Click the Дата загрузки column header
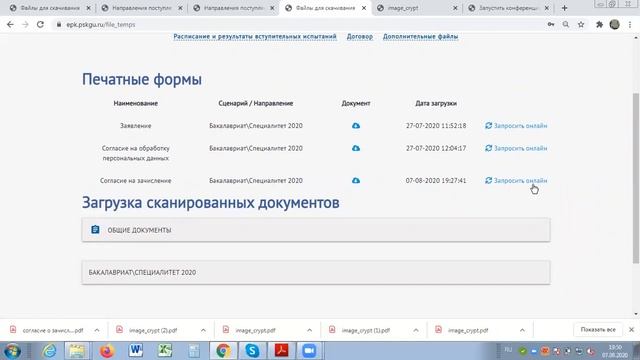This screenshot has width=640, height=360. [436, 103]
